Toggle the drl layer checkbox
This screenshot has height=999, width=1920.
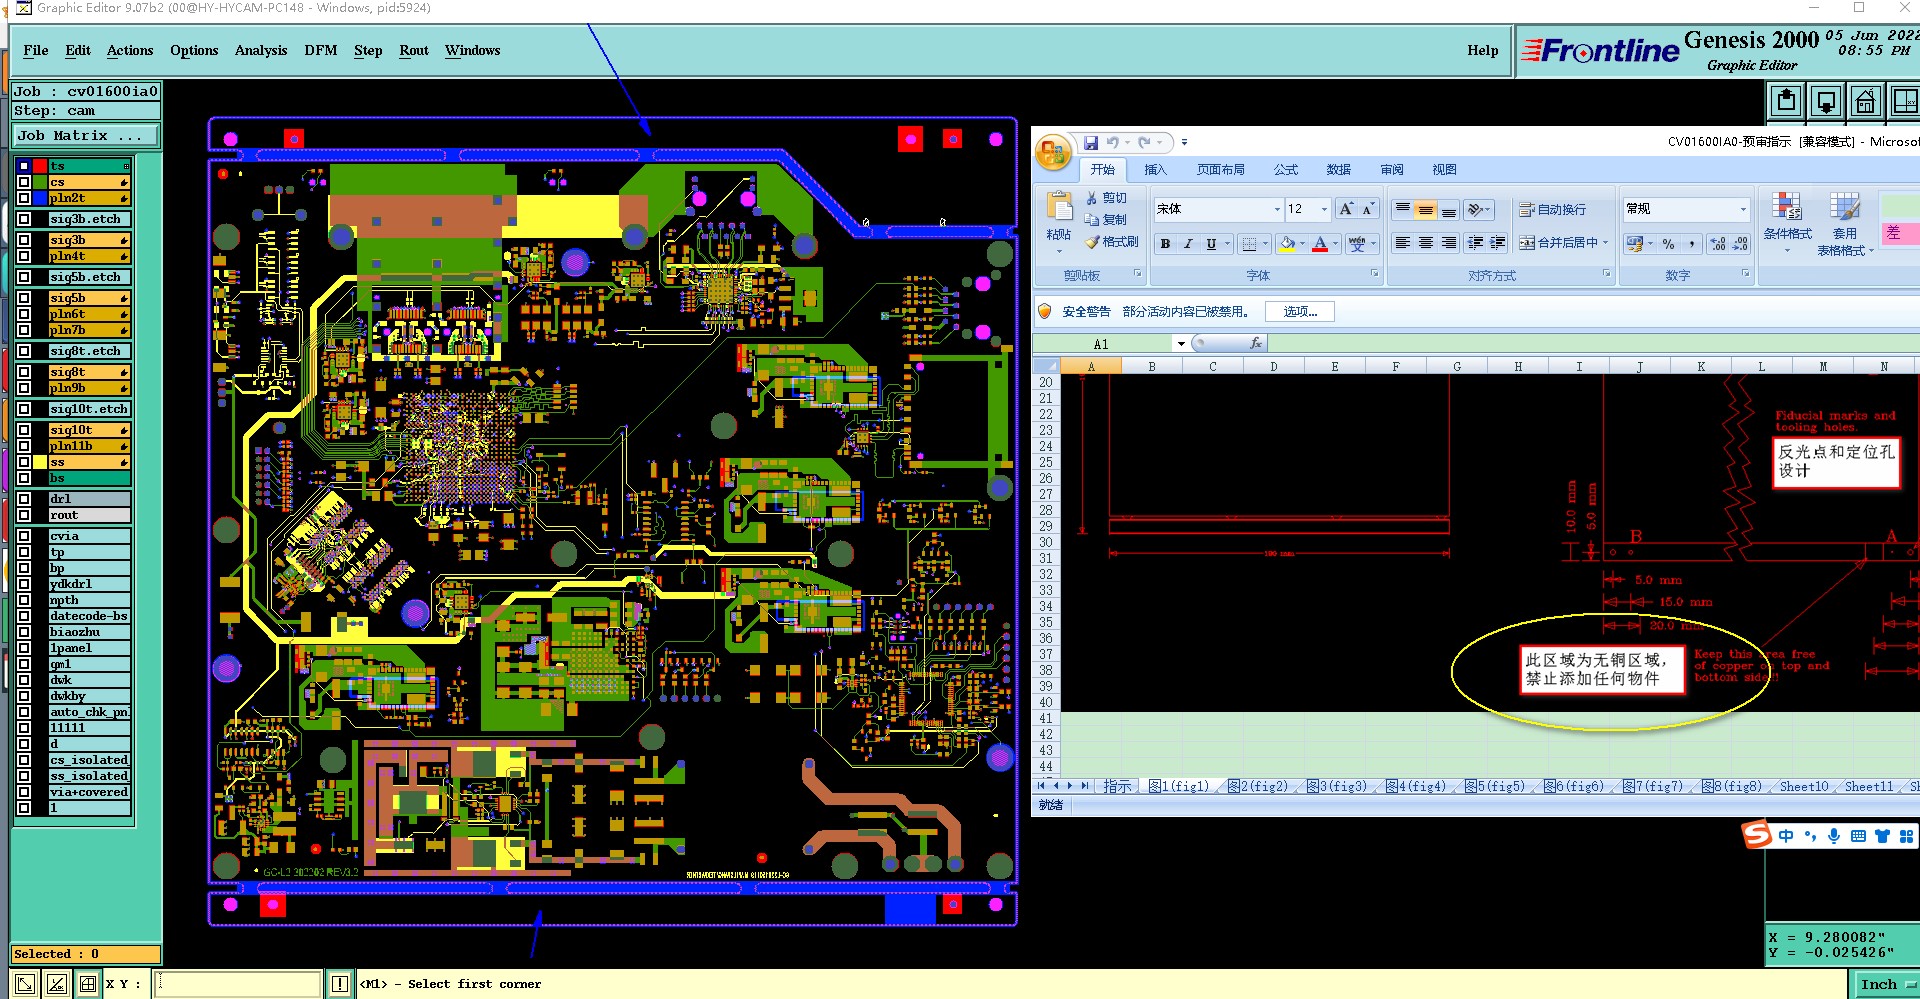(x=23, y=499)
